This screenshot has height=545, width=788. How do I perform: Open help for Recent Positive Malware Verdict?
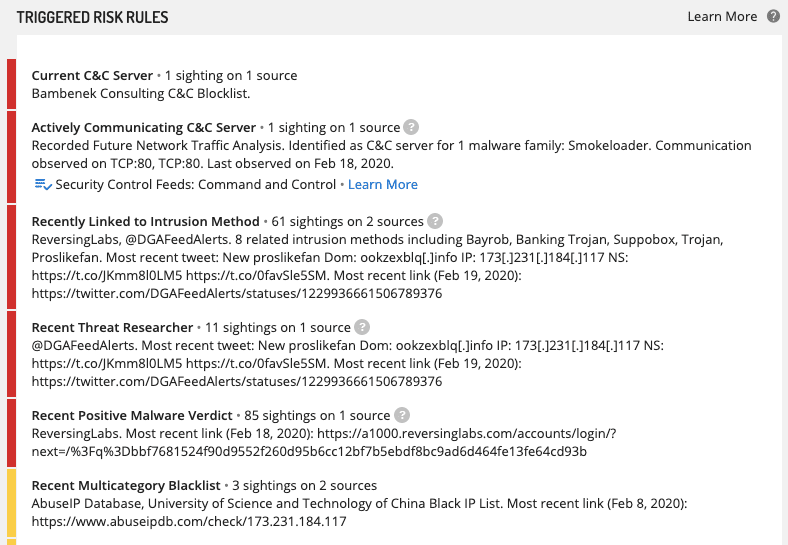pyautogui.click(x=402, y=415)
